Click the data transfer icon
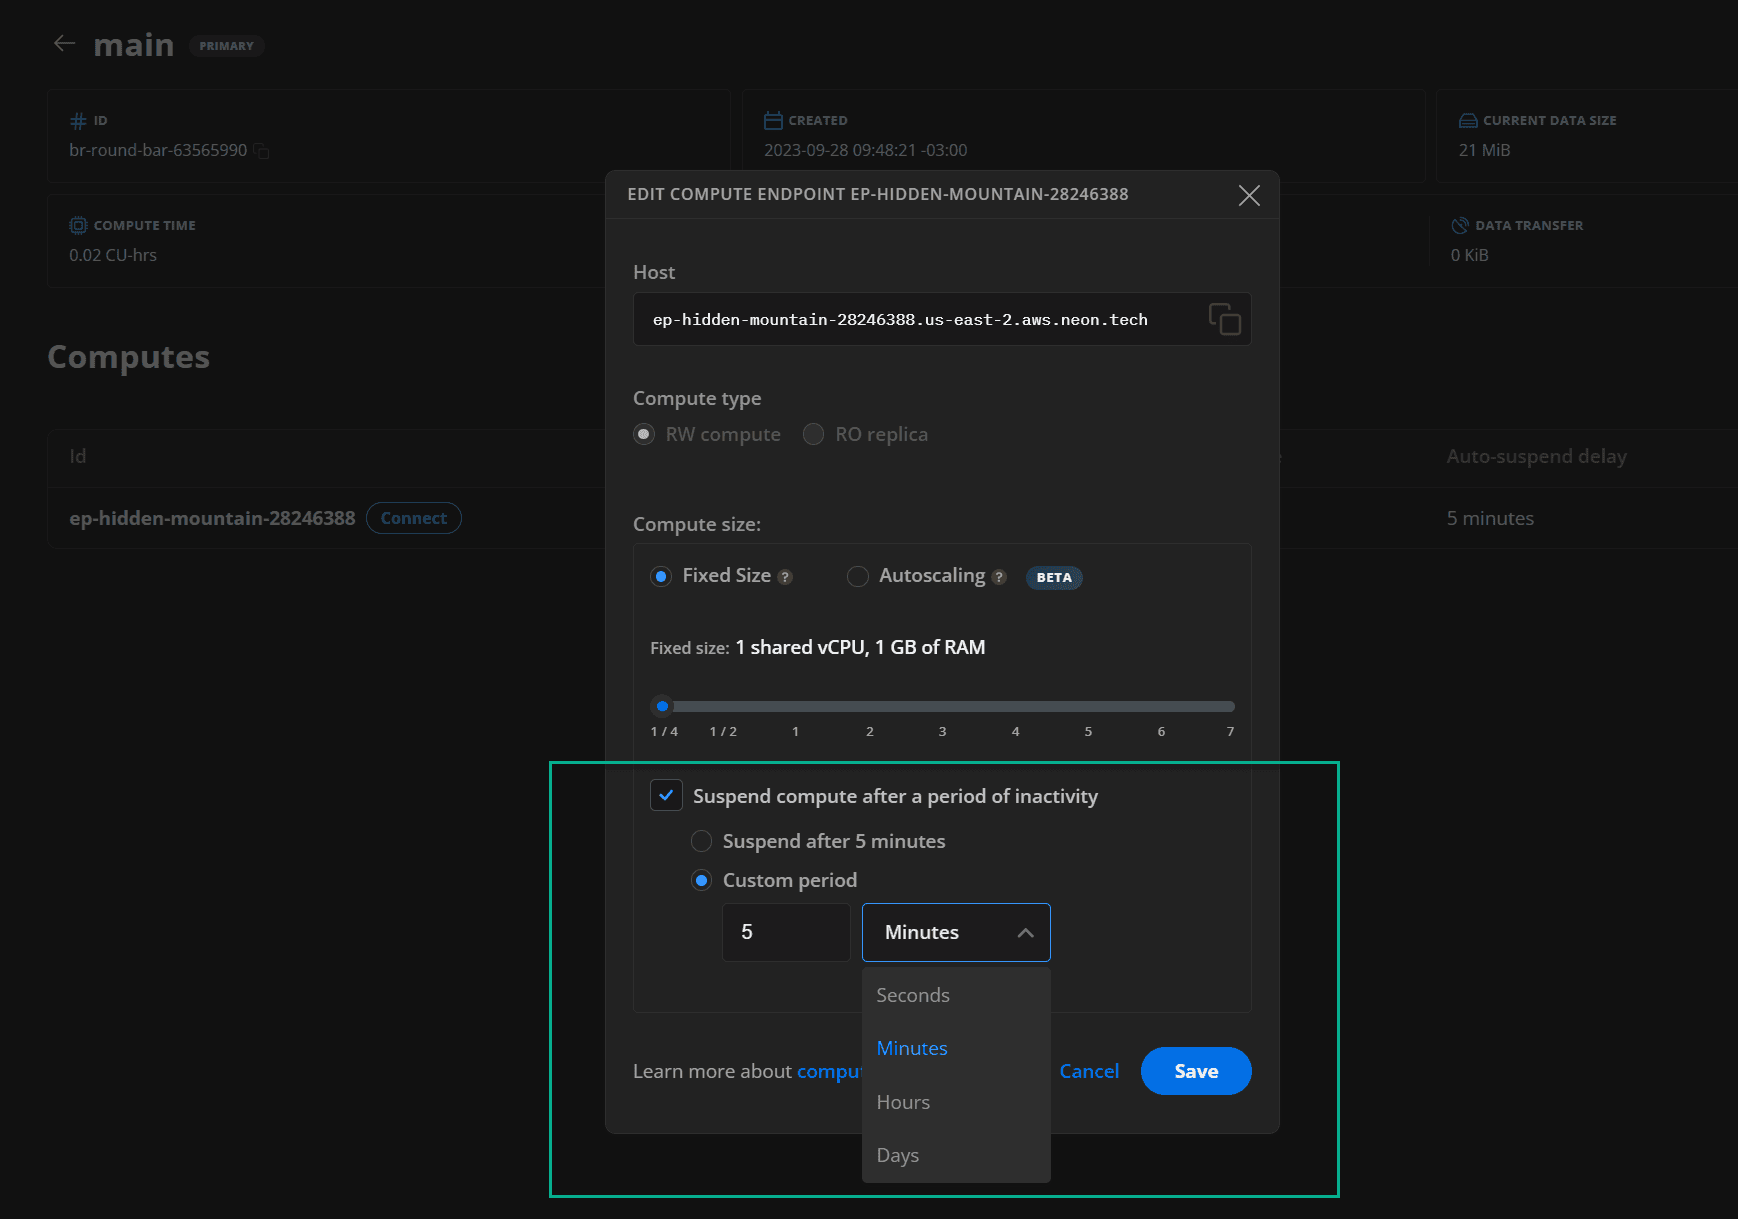 (x=1460, y=225)
